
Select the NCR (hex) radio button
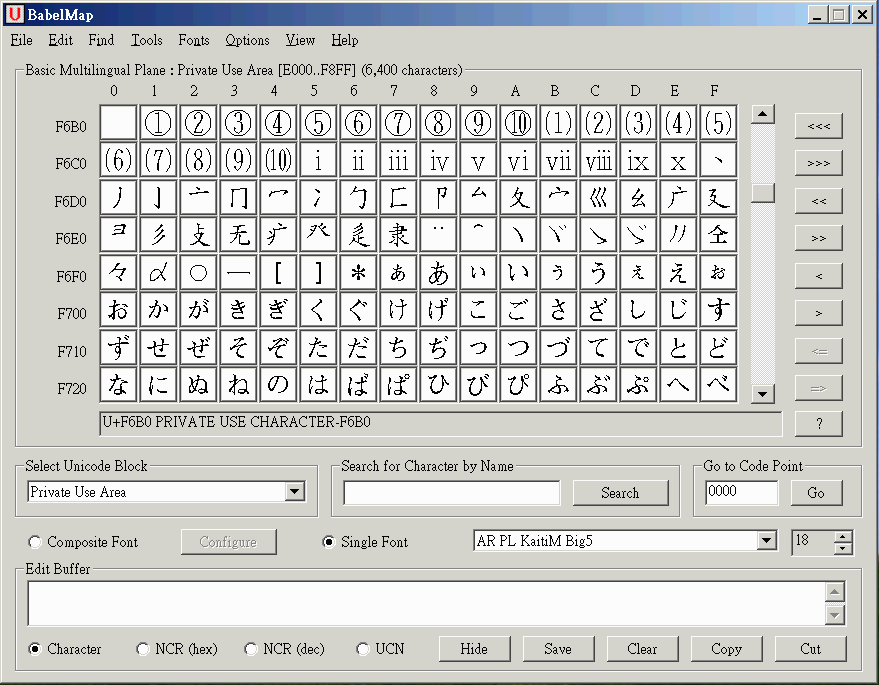point(144,649)
